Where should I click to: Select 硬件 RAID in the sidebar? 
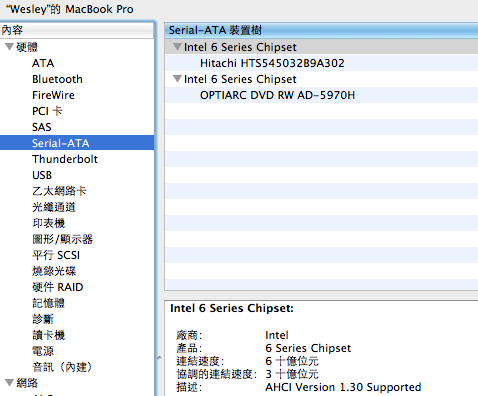58,287
